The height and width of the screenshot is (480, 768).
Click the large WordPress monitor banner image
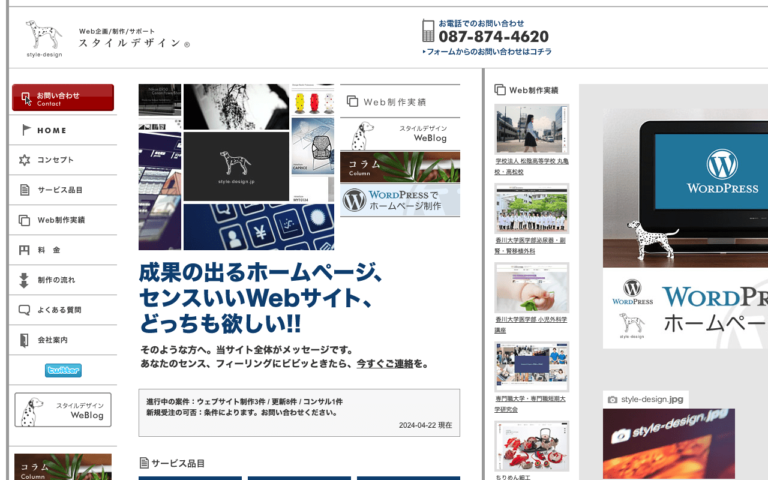pyautogui.click(x=685, y=228)
